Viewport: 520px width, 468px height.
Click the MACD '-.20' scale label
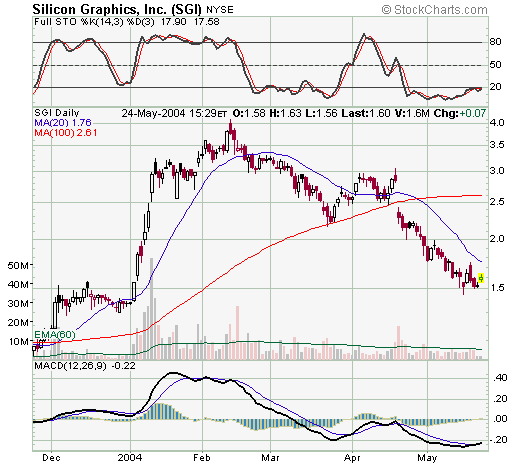499,440
